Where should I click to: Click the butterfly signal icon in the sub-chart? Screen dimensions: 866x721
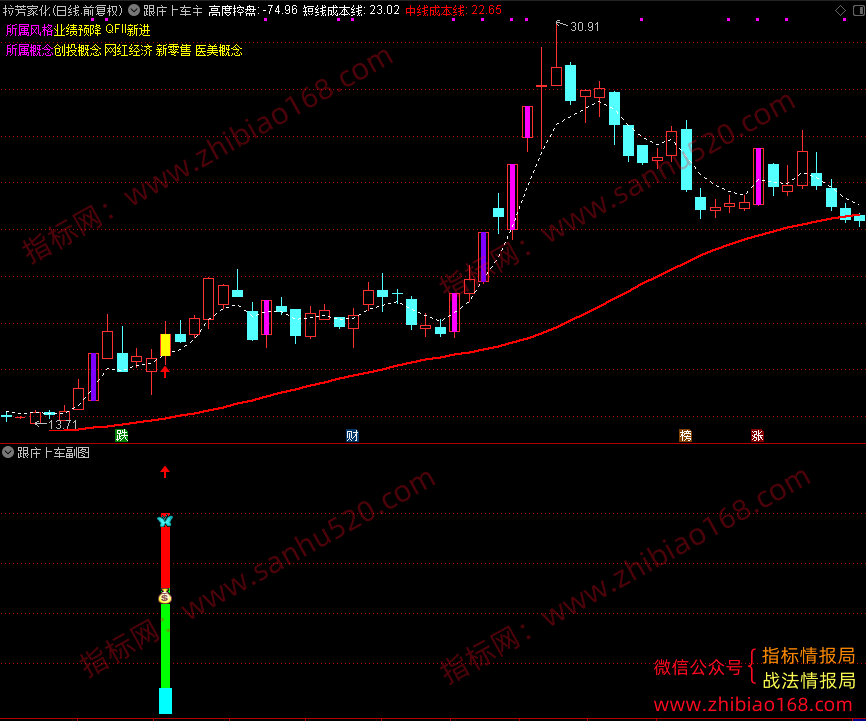165,520
